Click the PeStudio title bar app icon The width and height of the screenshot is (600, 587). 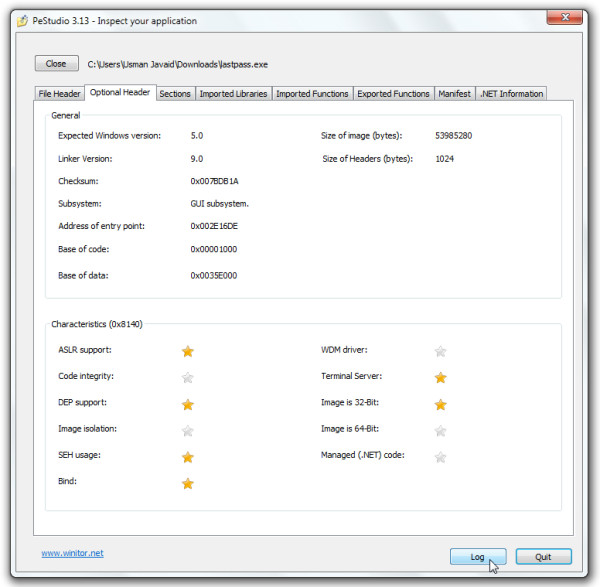[23, 21]
